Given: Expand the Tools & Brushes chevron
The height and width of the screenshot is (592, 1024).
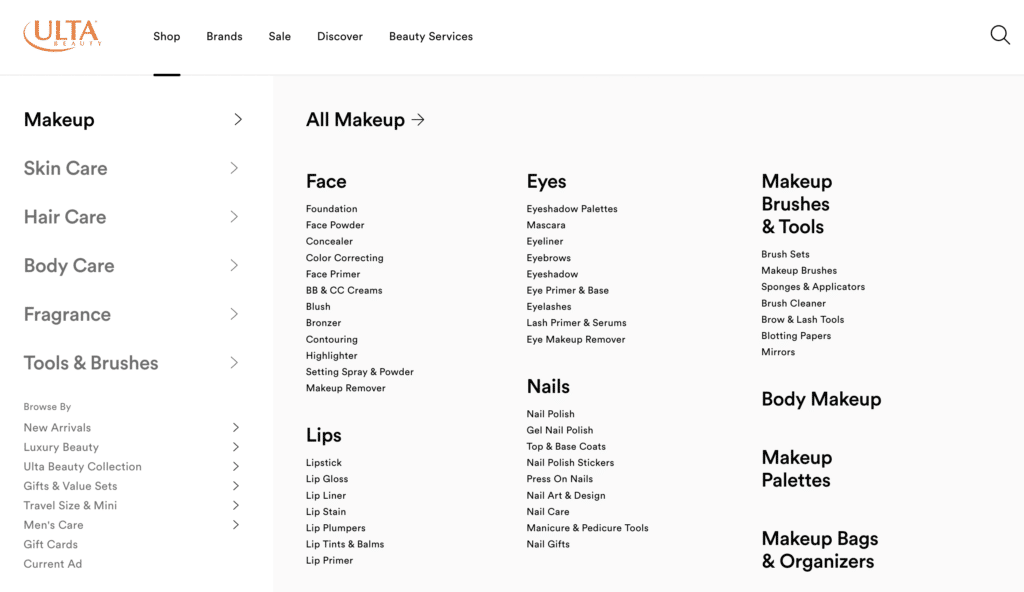Looking at the screenshot, I should (x=234, y=363).
